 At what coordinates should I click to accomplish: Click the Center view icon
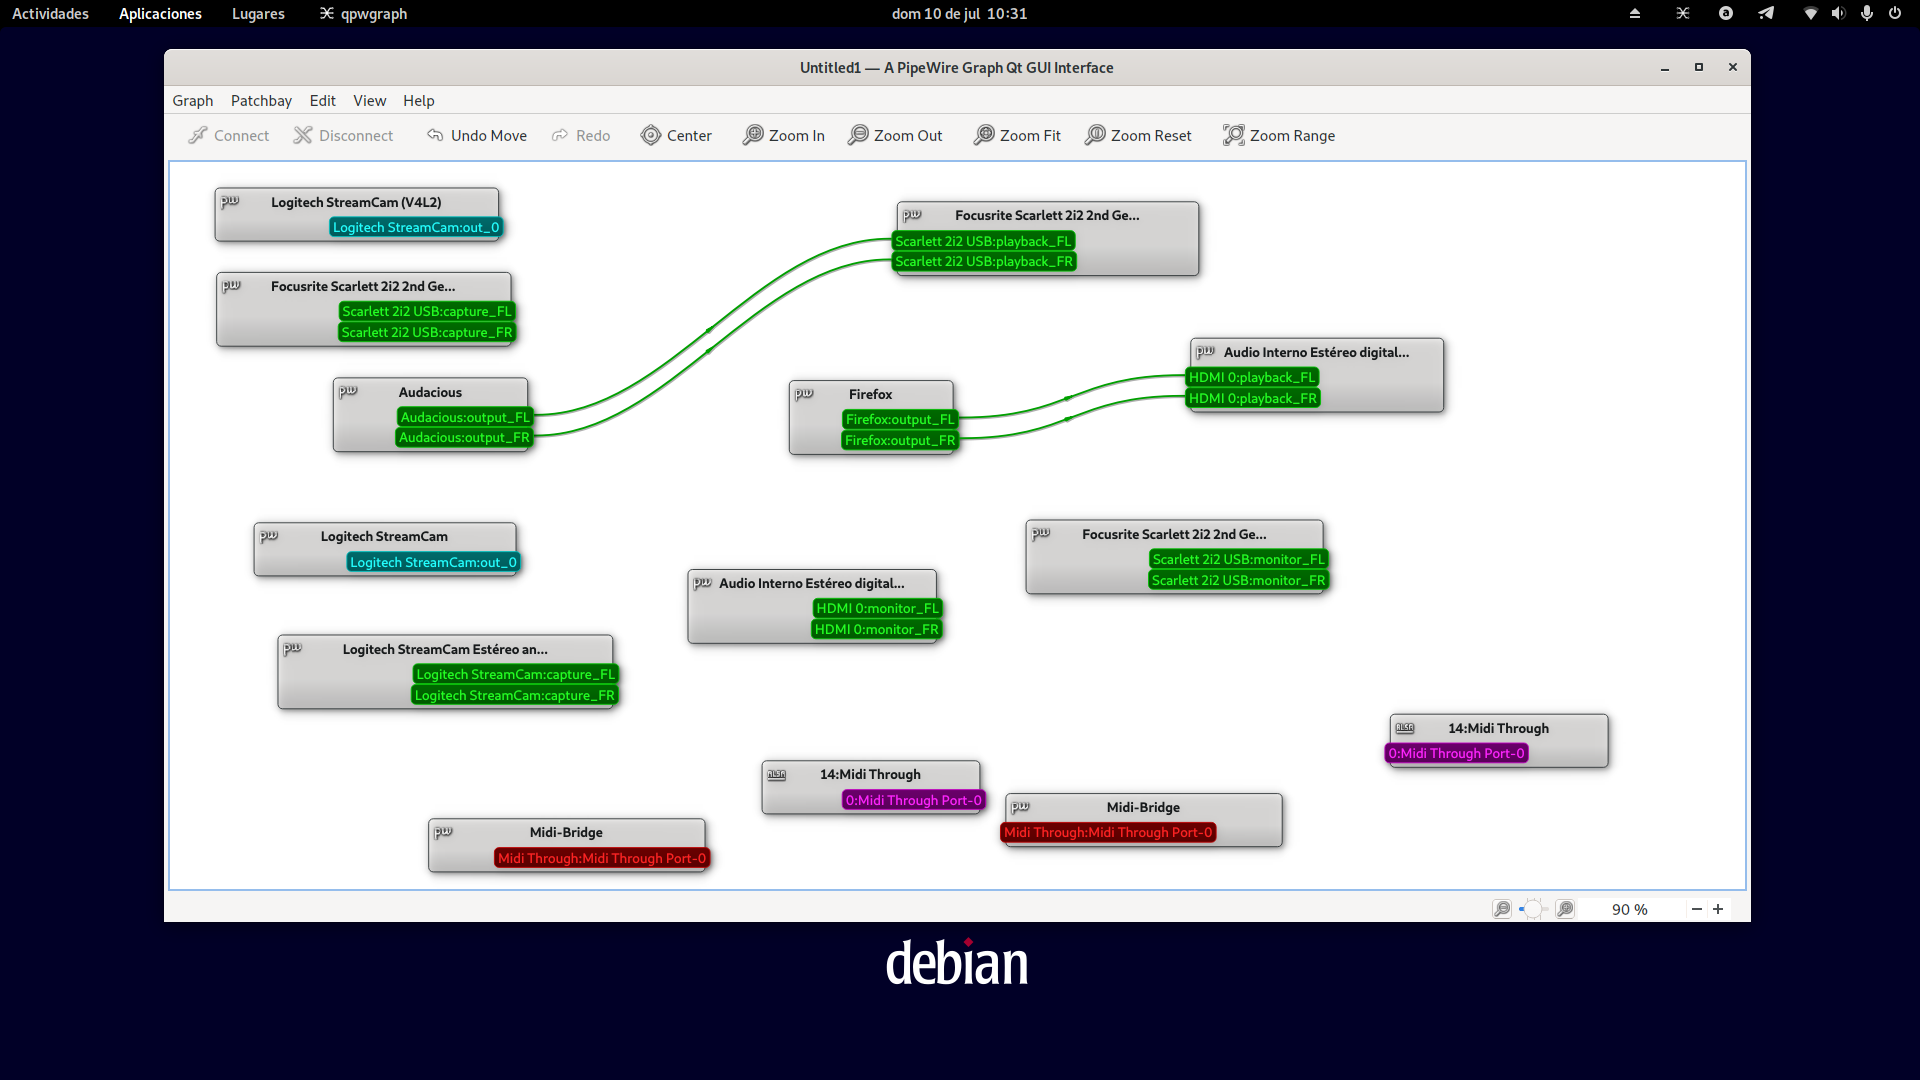[651, 135]
